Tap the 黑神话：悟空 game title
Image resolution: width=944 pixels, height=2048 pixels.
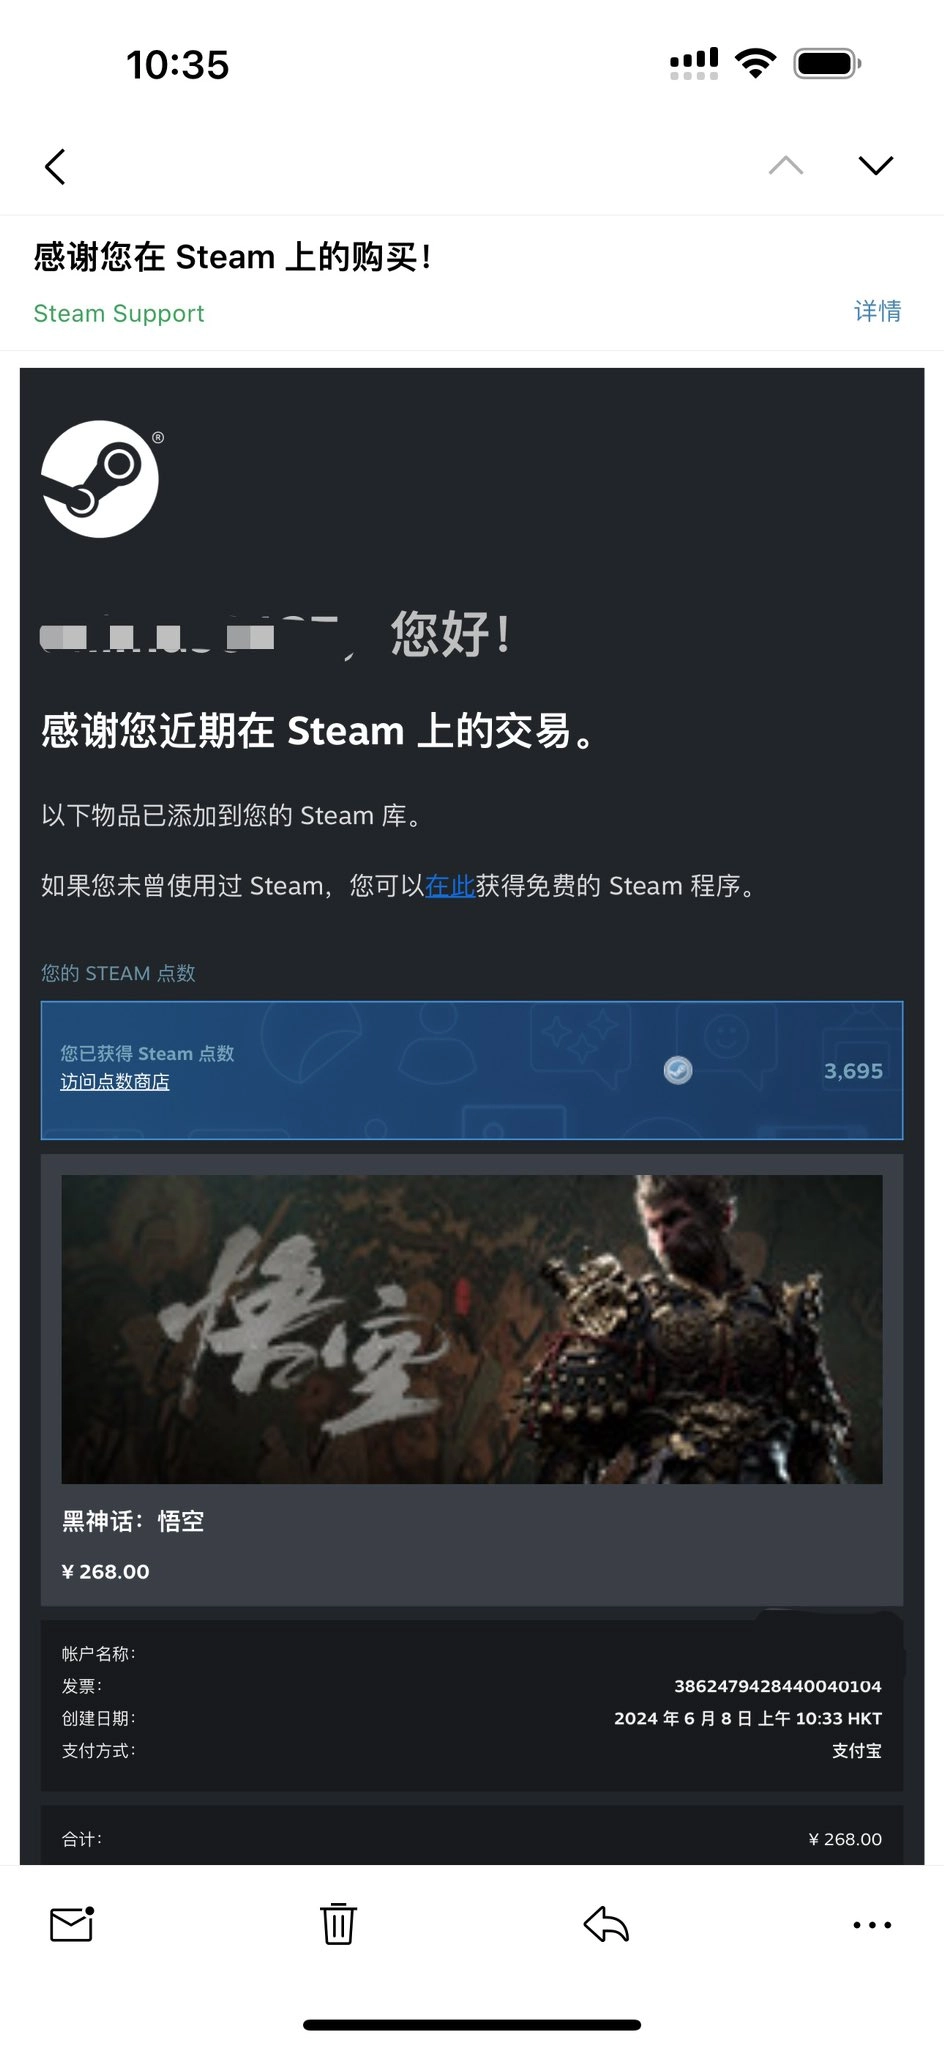[x=133, y=1521]
